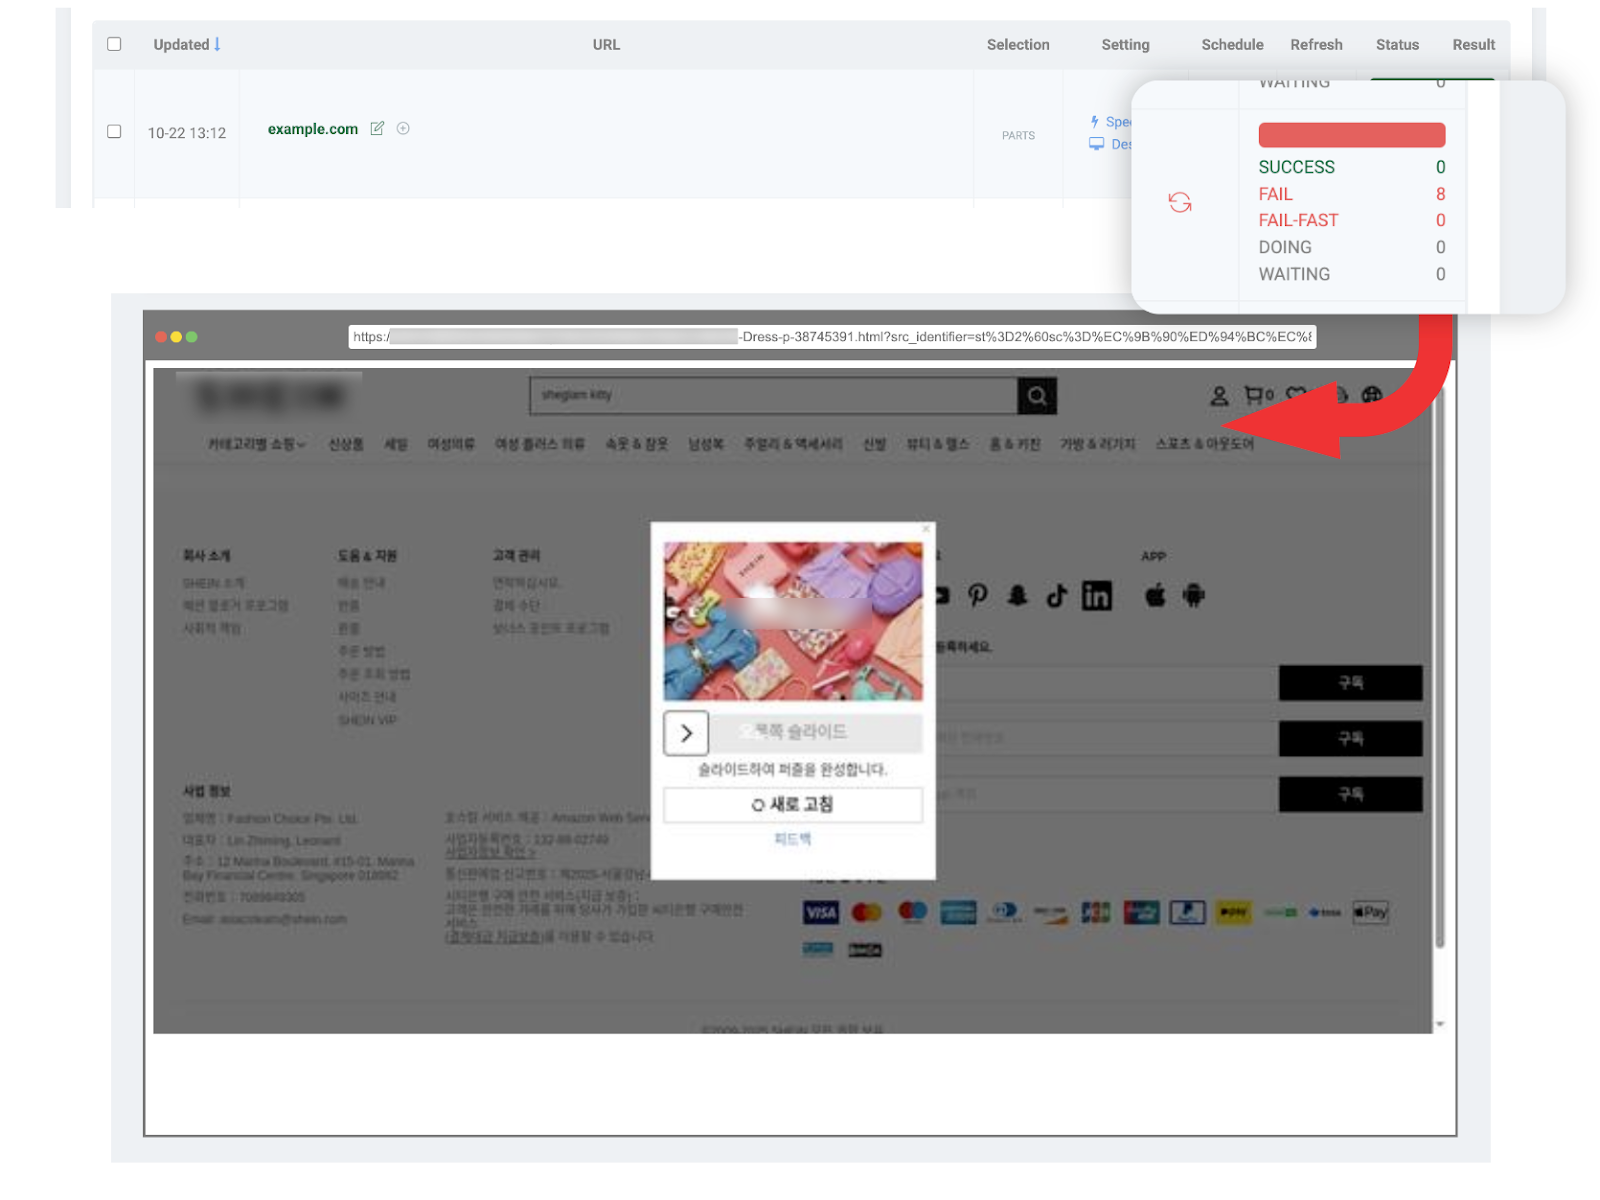The height and width of the screenshot is (1200, 1600).
Task: Click the TikTok social icon
Action: click(x=1056, y=596)
